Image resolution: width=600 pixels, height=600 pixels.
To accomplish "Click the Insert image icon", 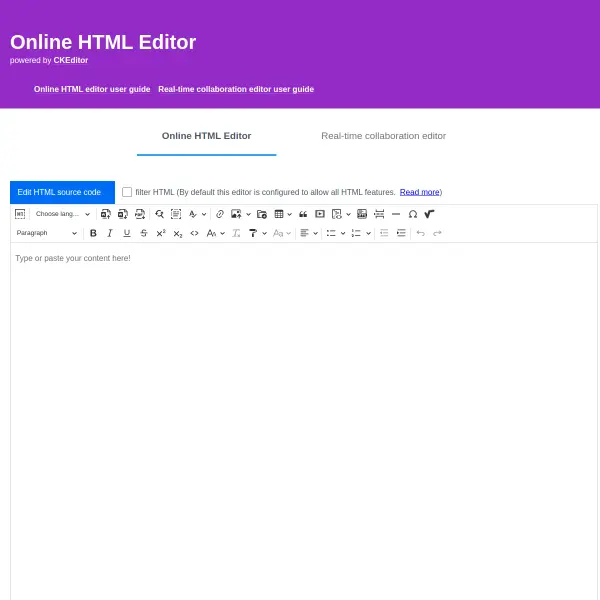I will click(x=236, y=214).
